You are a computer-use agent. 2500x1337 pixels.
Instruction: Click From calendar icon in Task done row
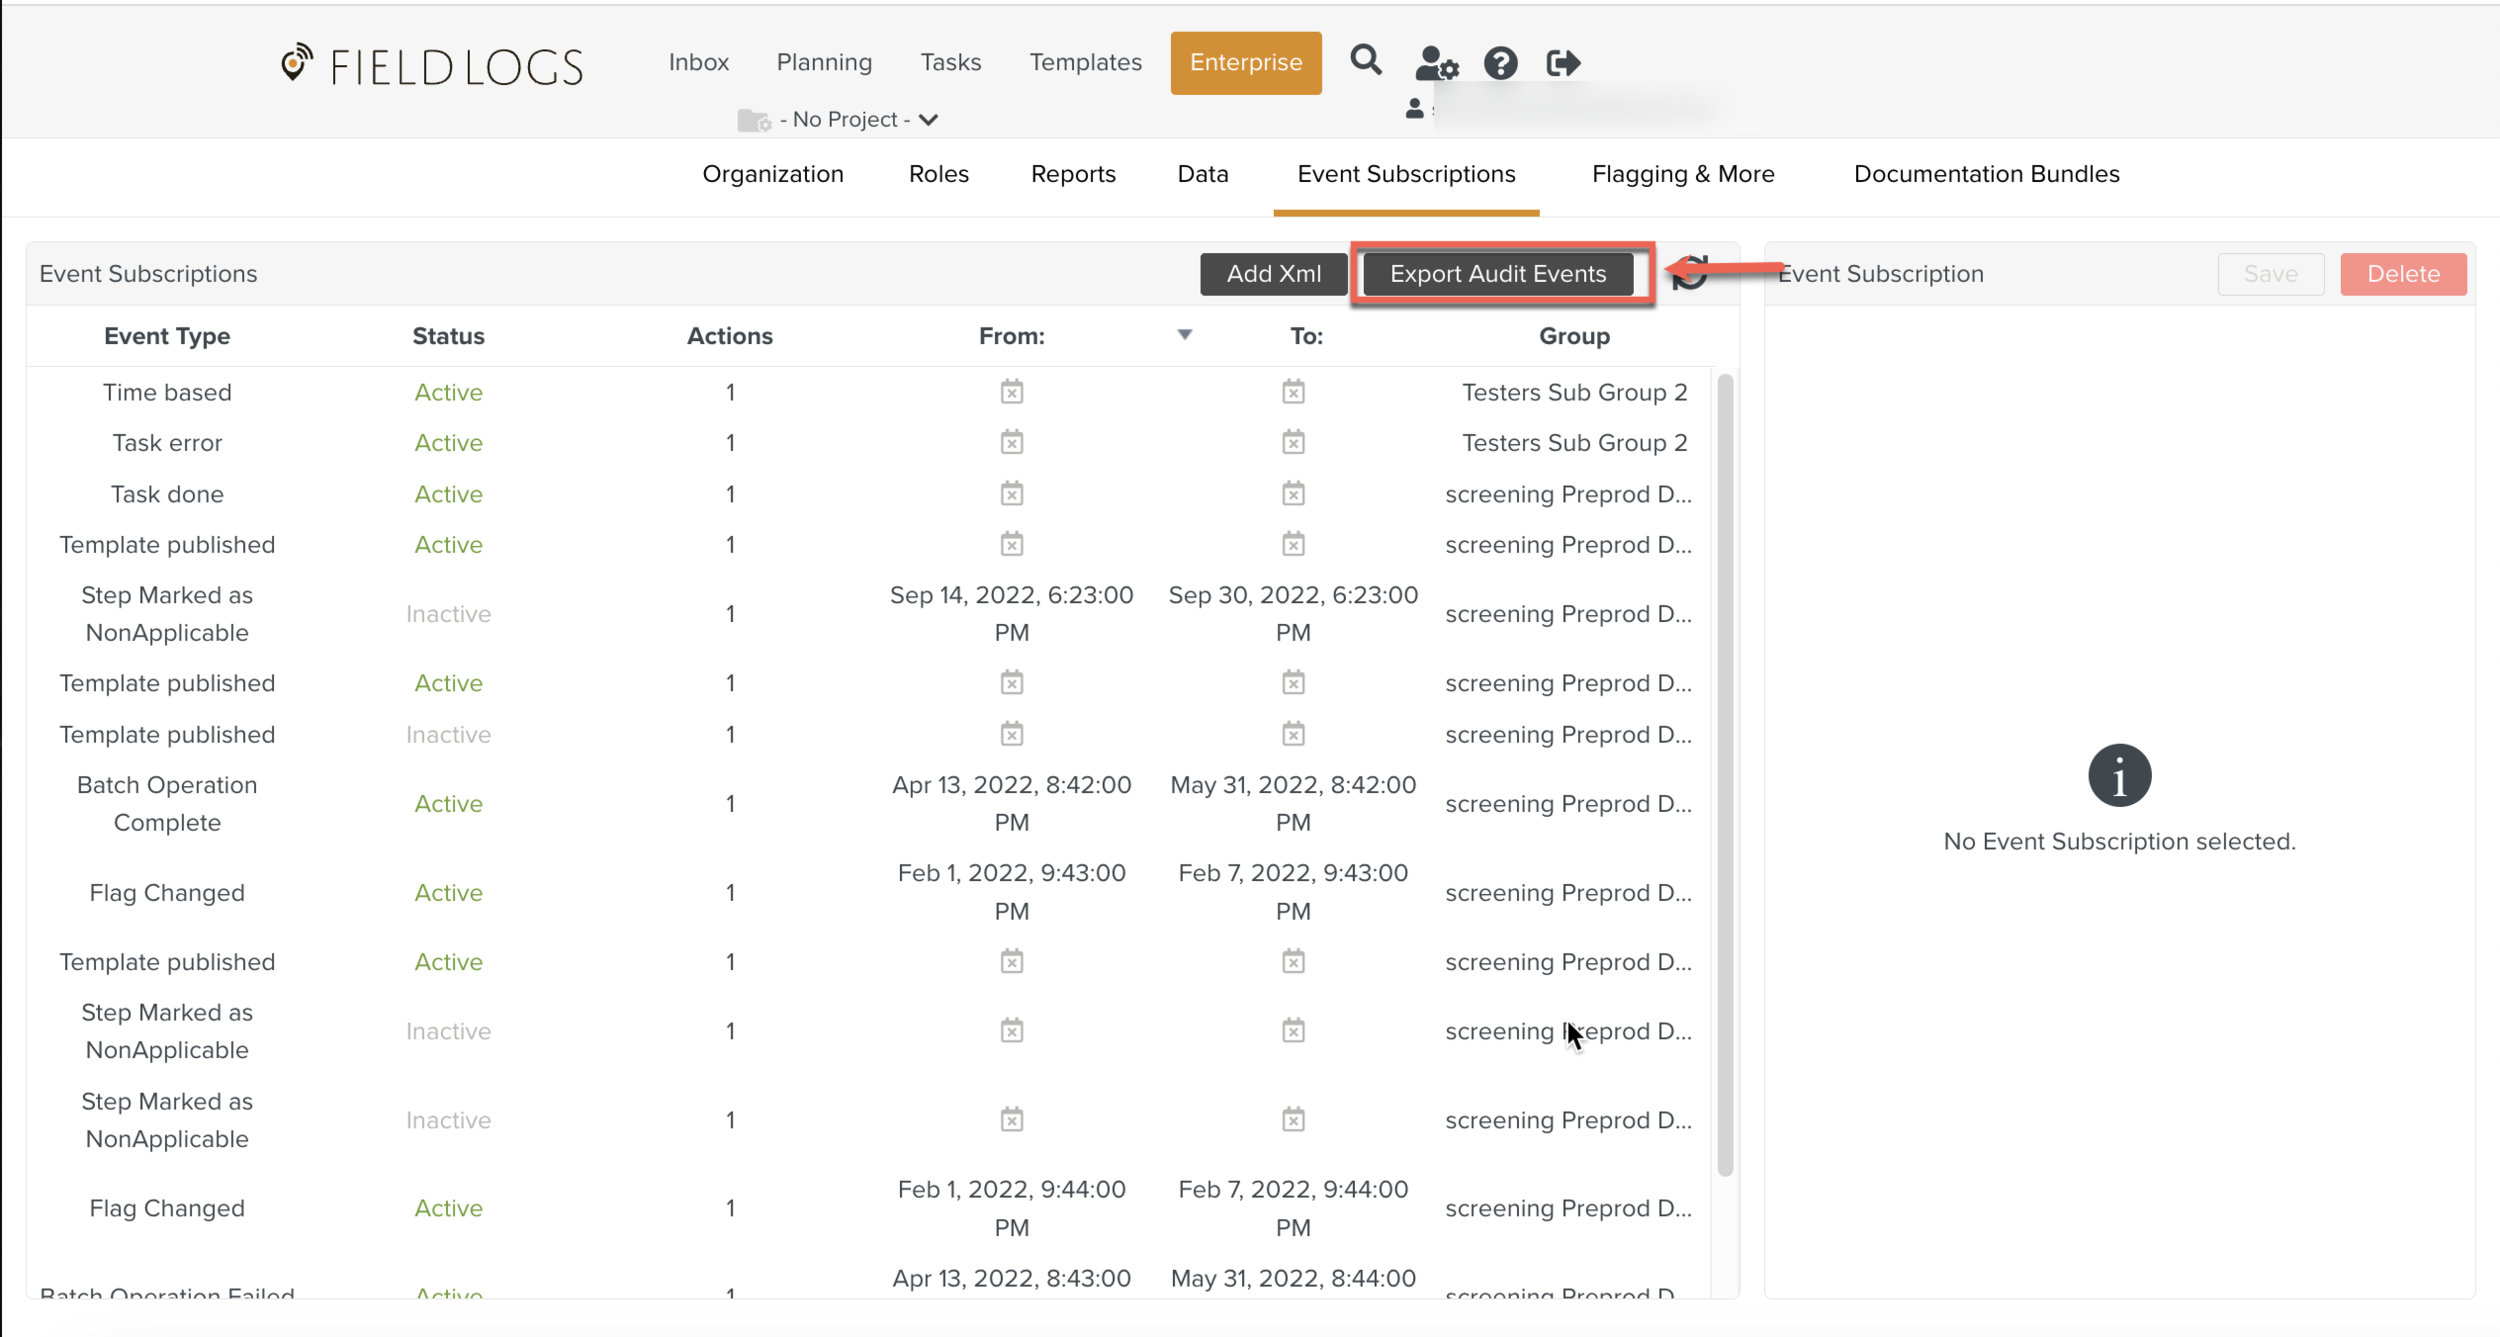pyautogui.click(x=1011, y=494)
